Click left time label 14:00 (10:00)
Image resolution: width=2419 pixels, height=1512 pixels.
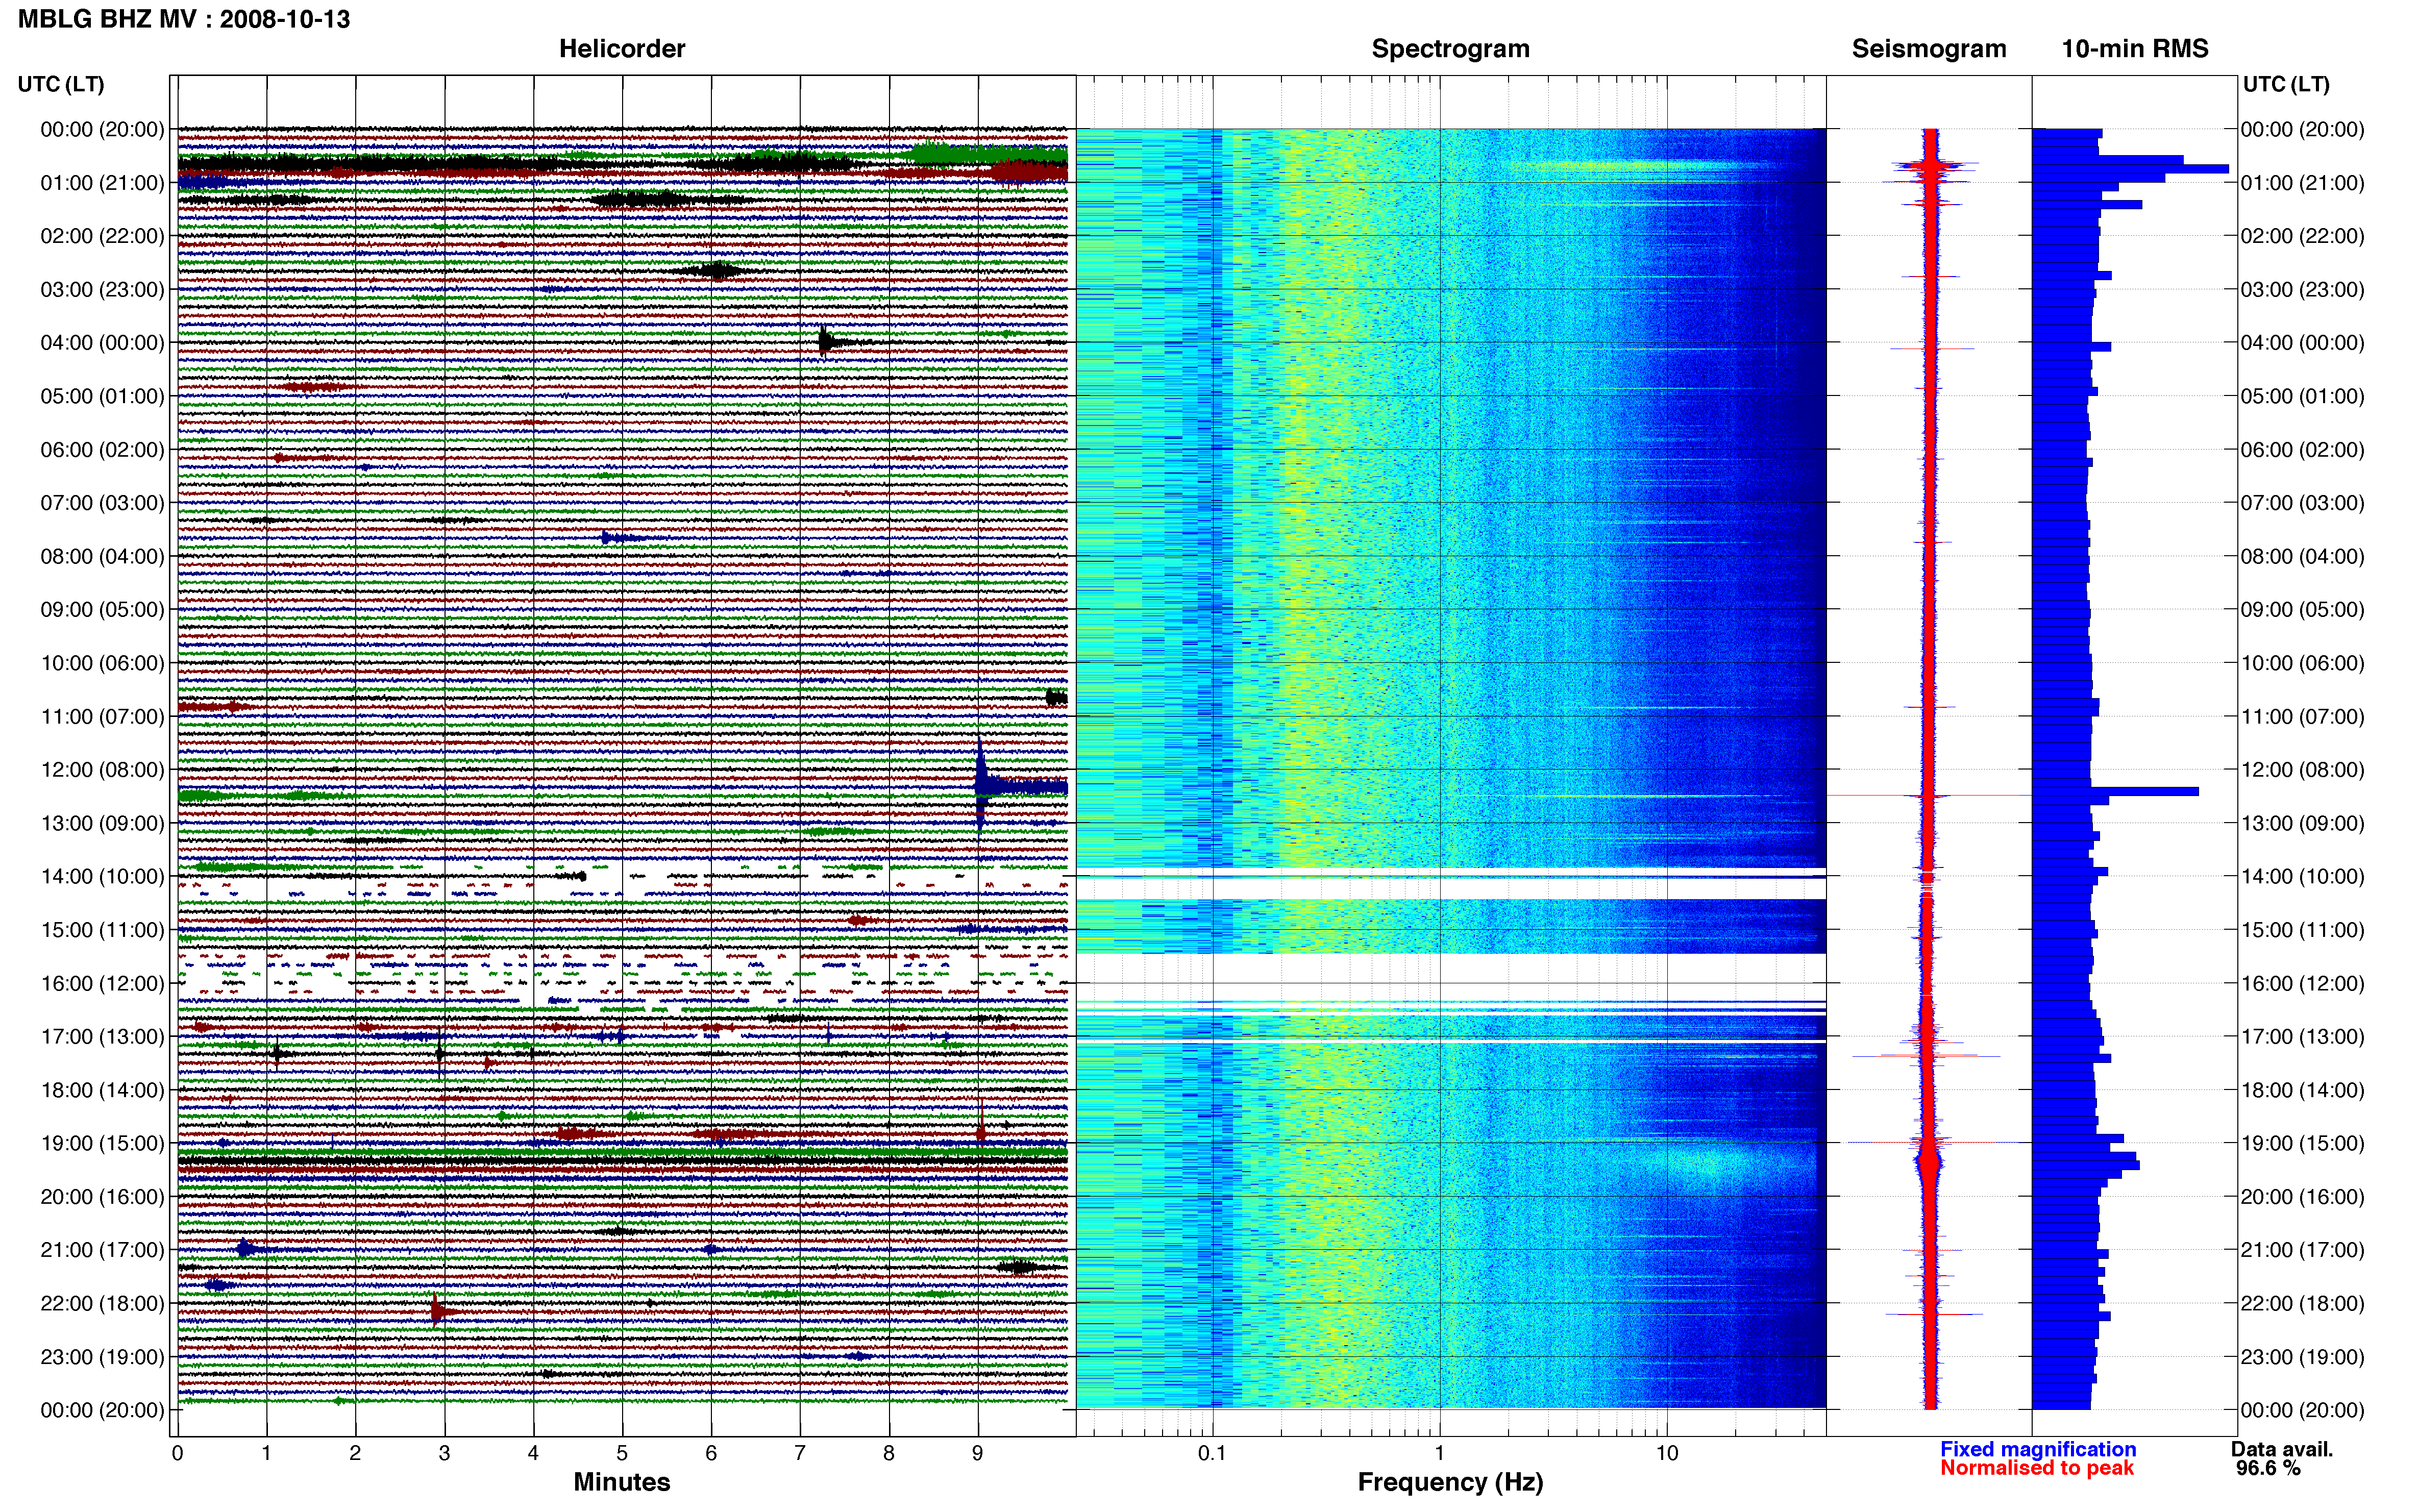coord(102,877)
